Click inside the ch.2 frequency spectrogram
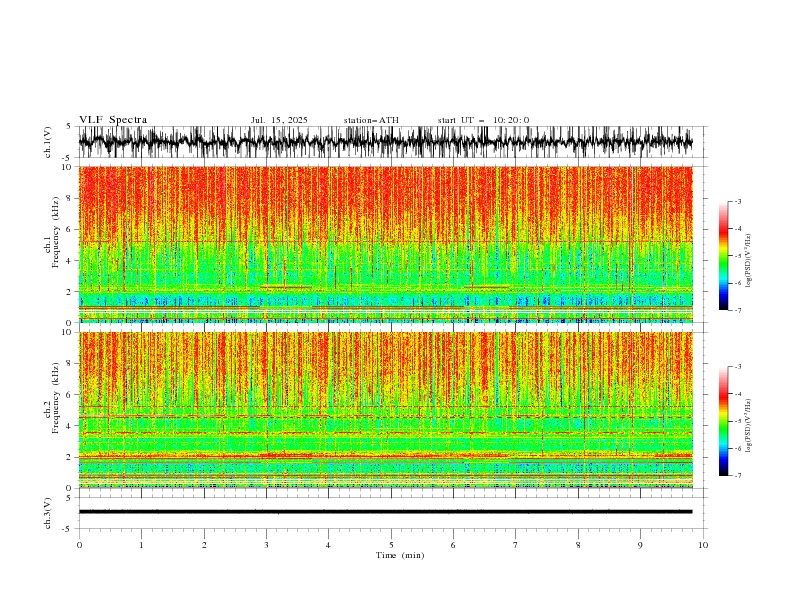The image size is (792, 612). [385, 410]
